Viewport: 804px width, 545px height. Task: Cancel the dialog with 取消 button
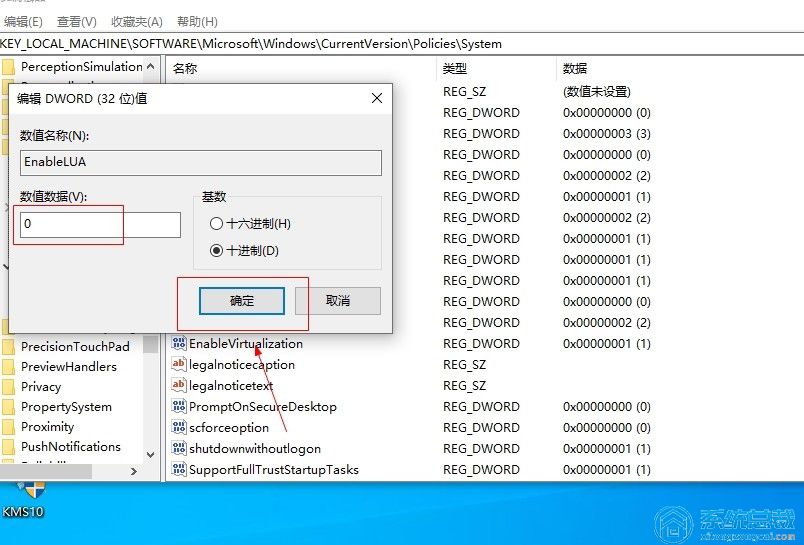click(338, 300)
